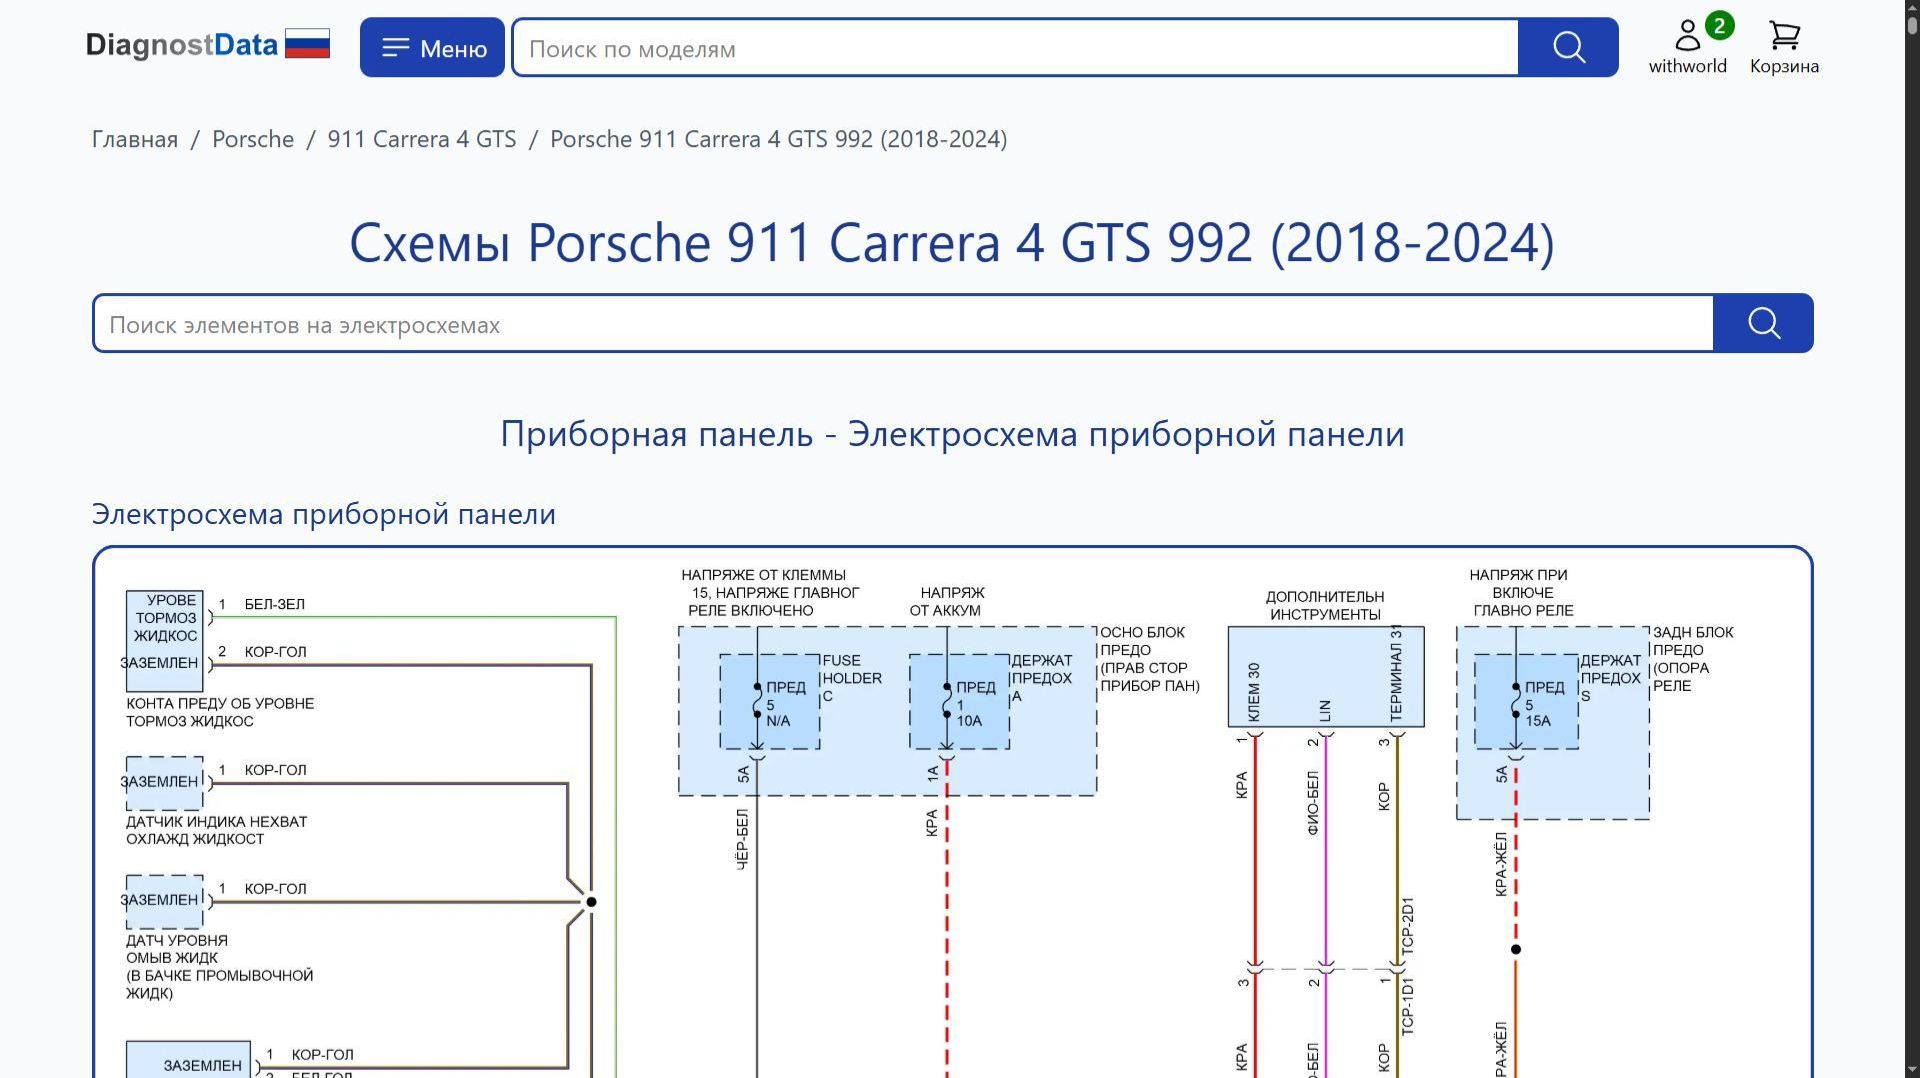Click the ЗАДН БЛОК ПРЕДО label
Image resolution: width=1920 pixels, height=1078 pixels.
[x=1693, y=659]
